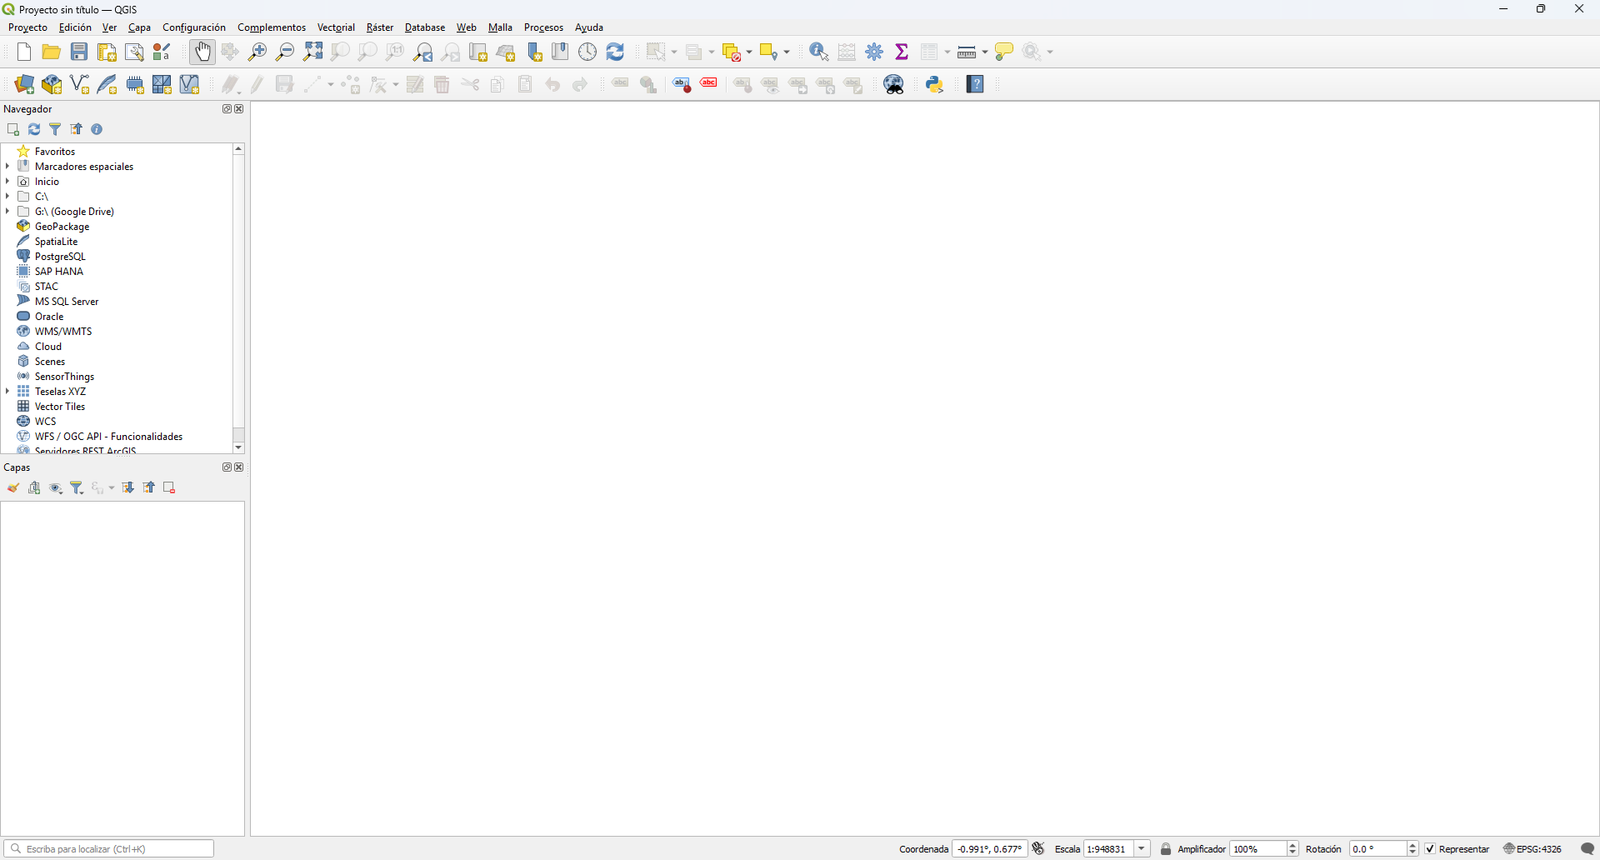Select the Zoom In magnifier tool
The height and width of the screenshot is (860, 1600).
(258, 52)
